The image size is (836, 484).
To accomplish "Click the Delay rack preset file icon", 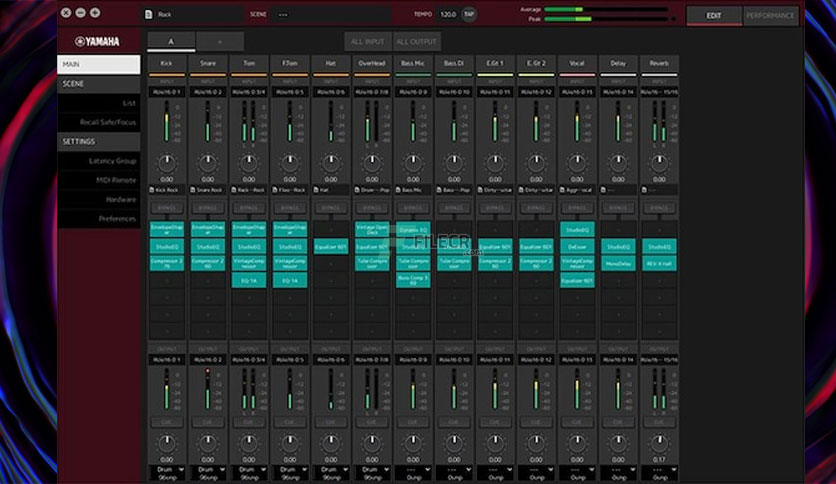I will (x=604, y=190).
